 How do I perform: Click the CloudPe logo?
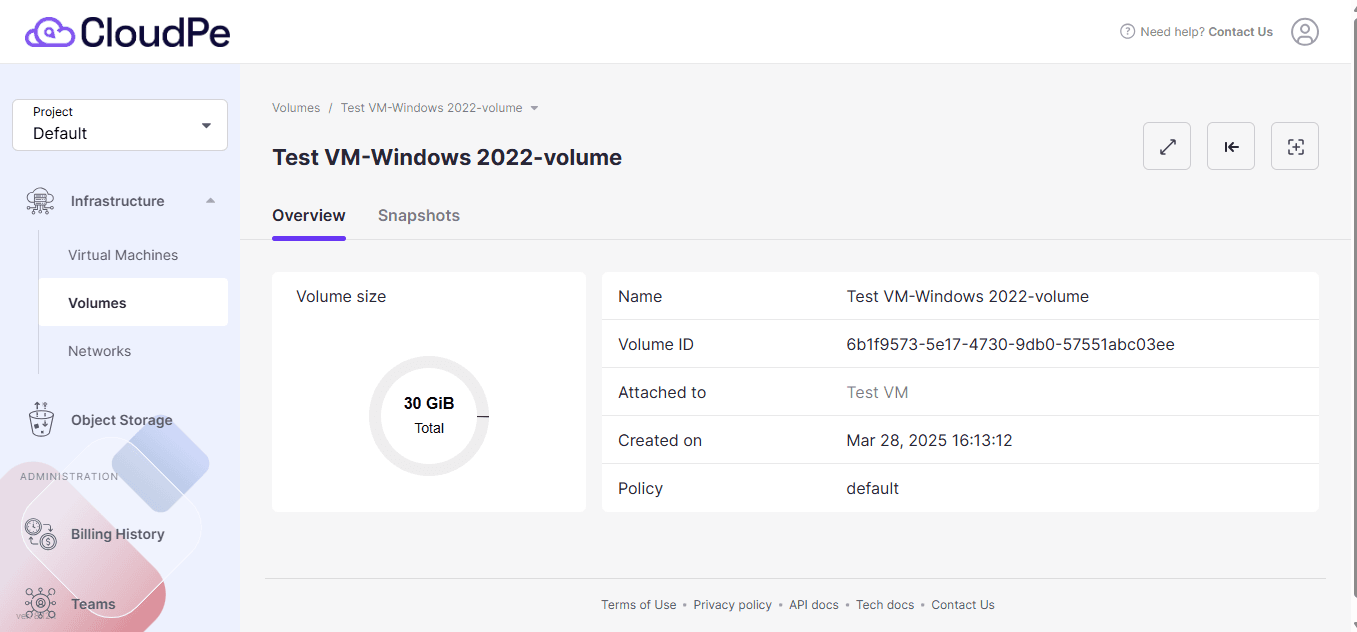pos(127,31)
